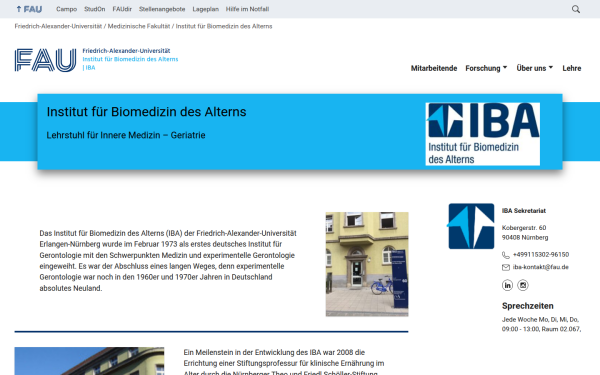
Task: Open the Campo link
Action: tap(67, 9)
